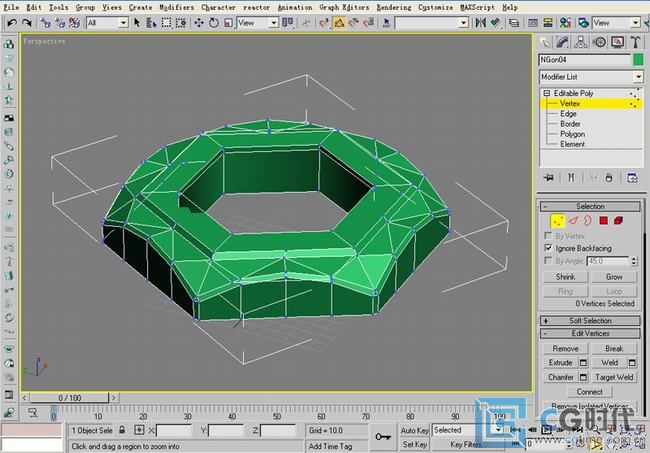This screenshot has height=453, width=650.
Task: Choose the Rectangular Selection Region tool
Action: coord(166,23)
